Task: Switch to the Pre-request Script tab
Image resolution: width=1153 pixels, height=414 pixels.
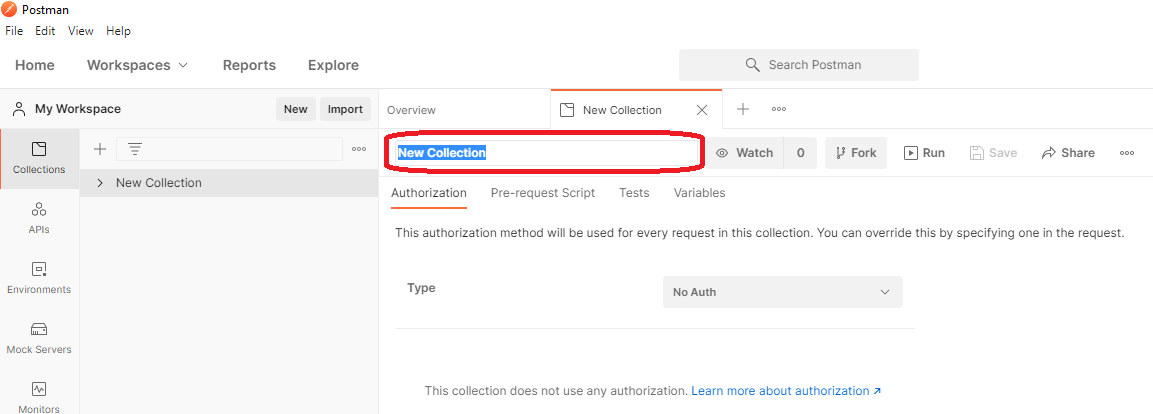Action: (543, 193)
